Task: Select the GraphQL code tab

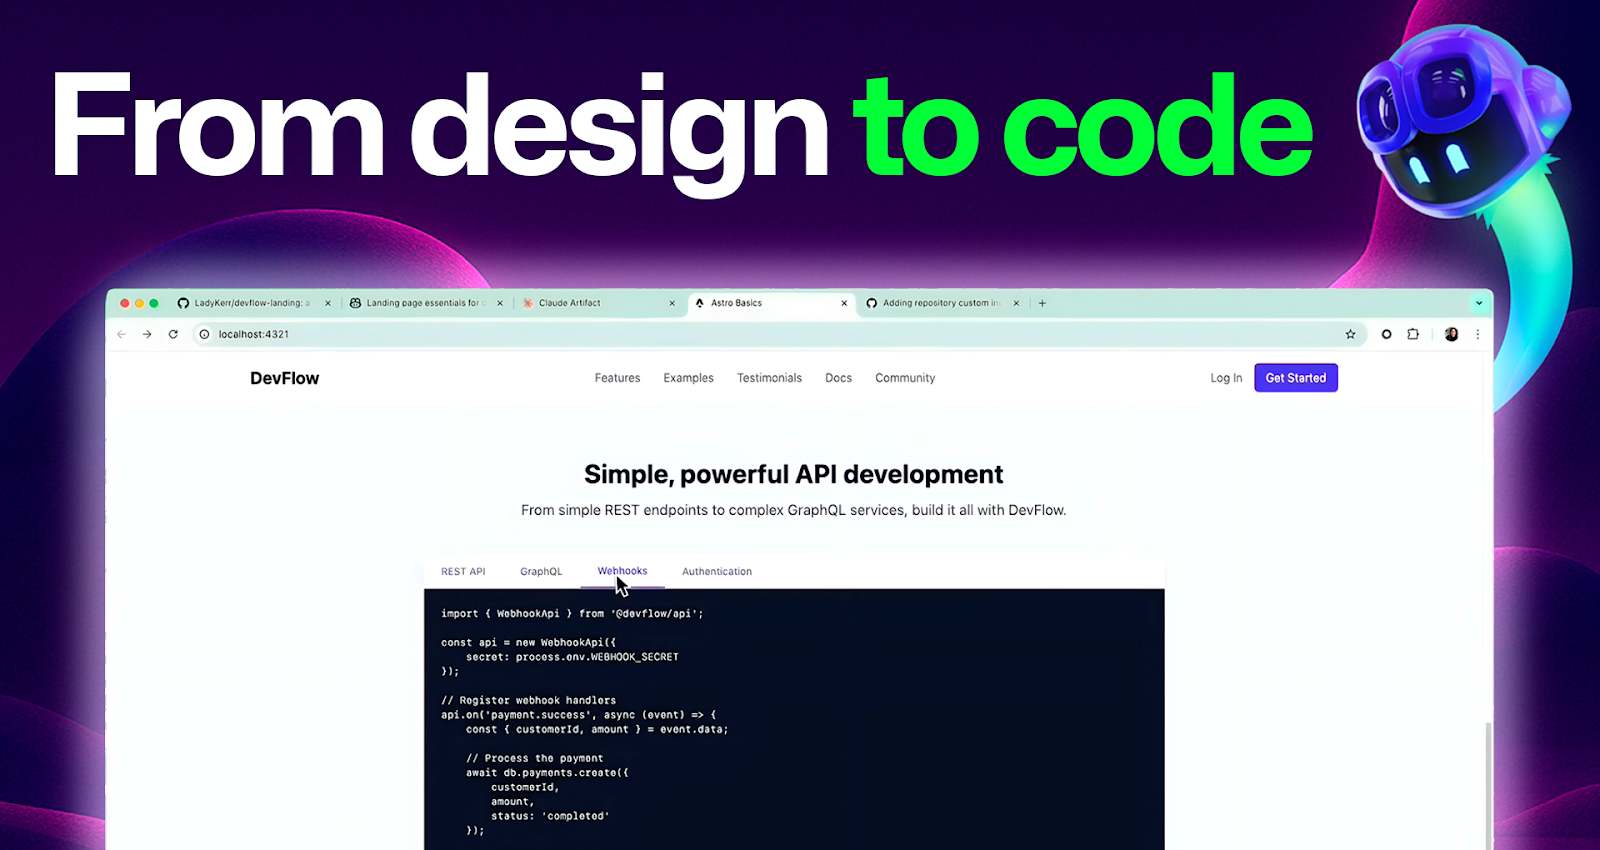Action: click(541, 572)
